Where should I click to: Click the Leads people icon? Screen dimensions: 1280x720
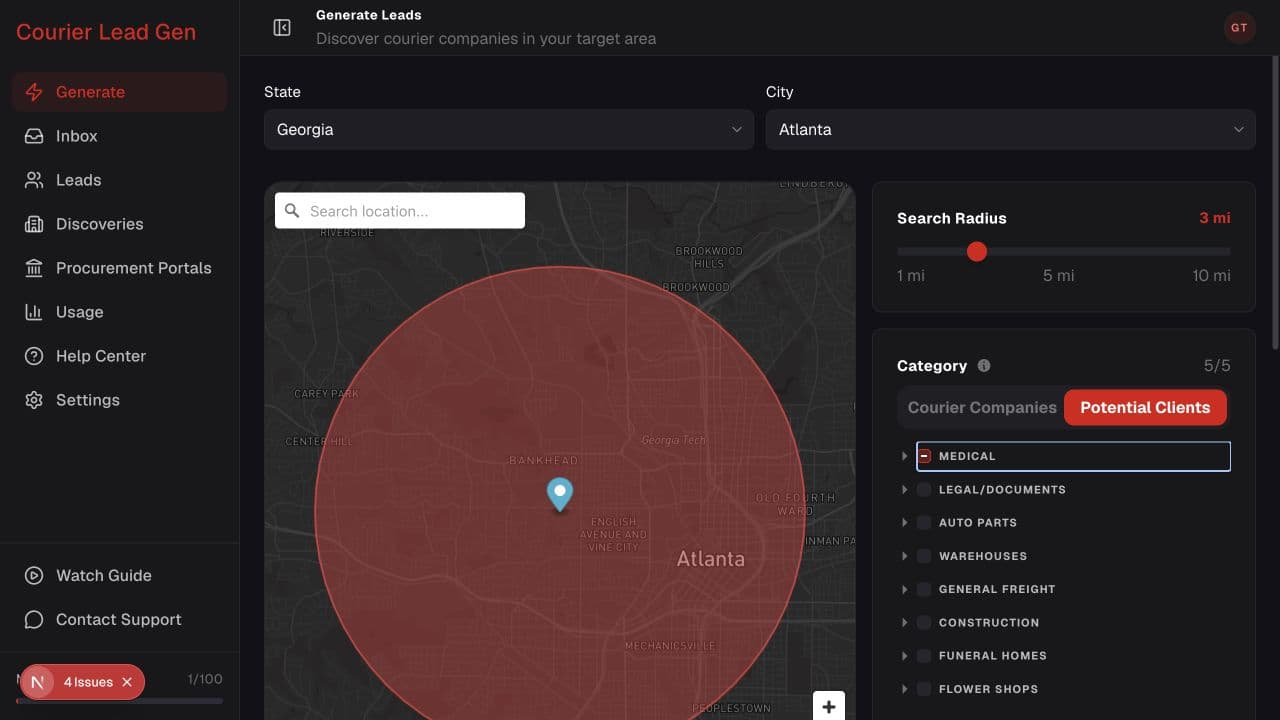[34, 180]
